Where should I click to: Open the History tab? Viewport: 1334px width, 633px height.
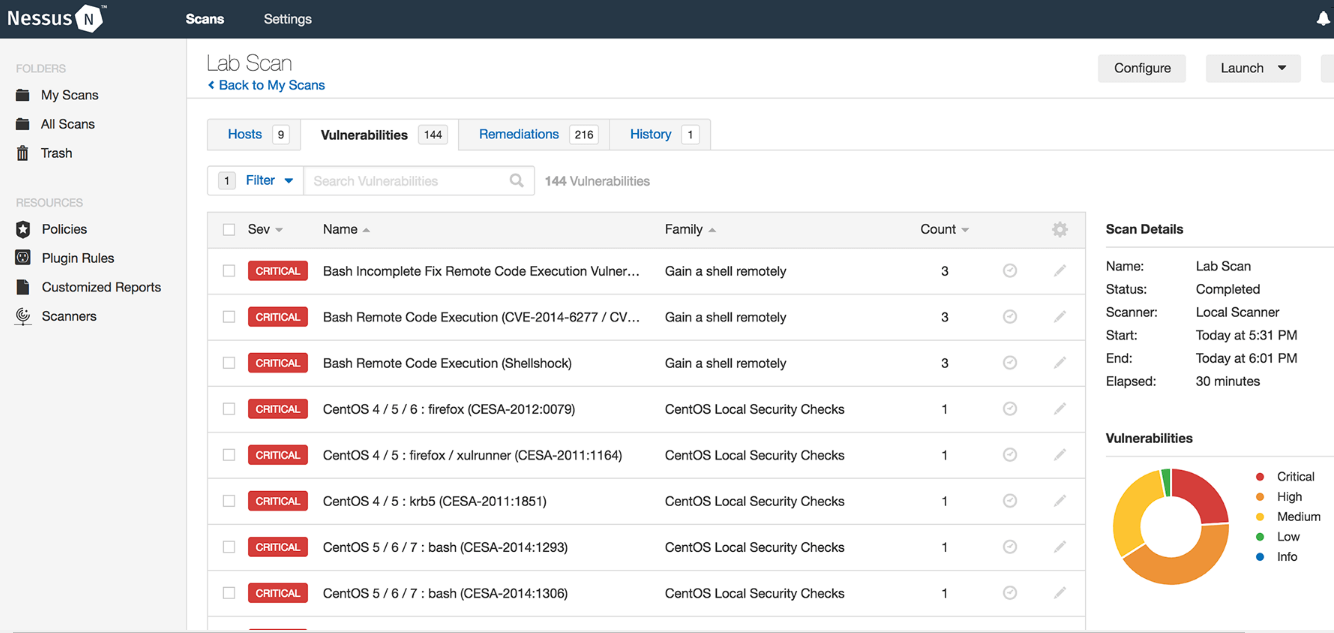point(661,134)
